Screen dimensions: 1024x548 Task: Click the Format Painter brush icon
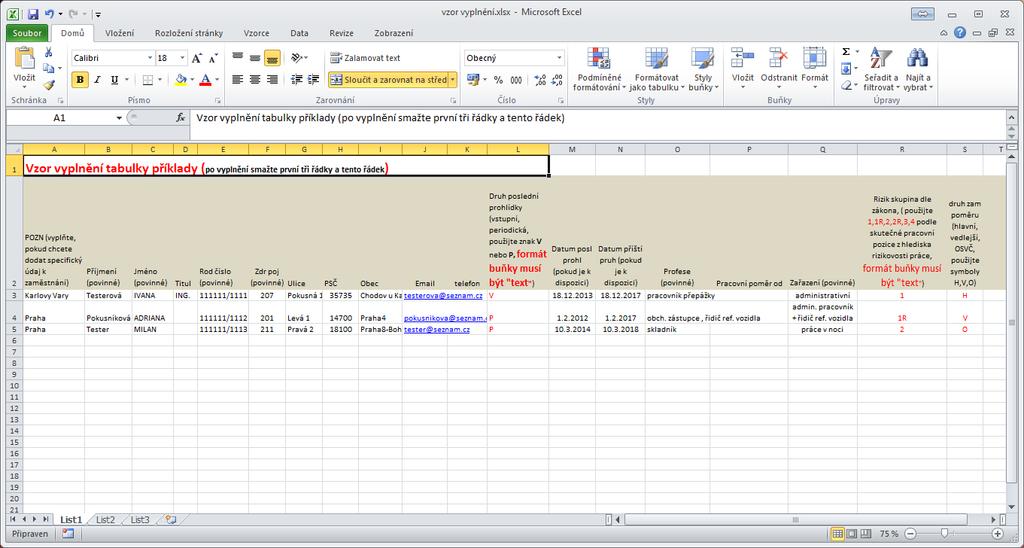[x=48, y=85]
